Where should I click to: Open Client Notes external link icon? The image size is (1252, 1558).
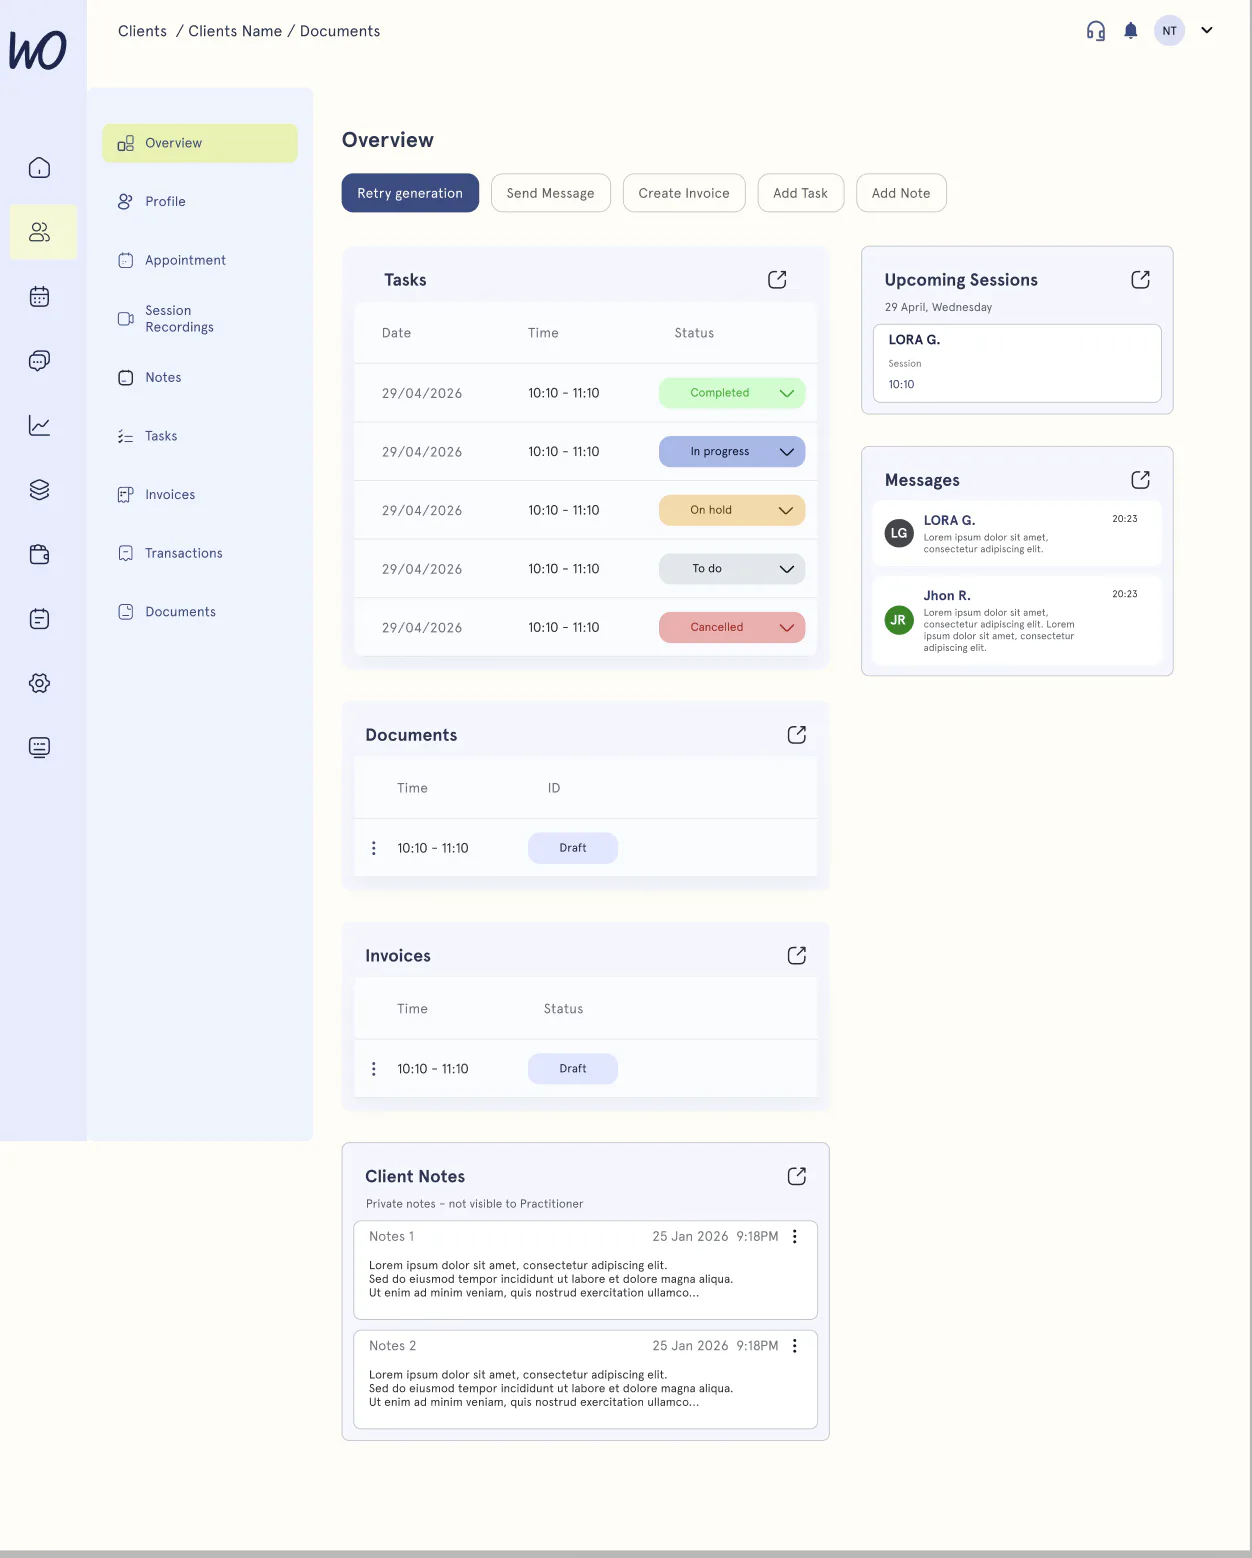pyautogui.click(x=797, y=1176)
